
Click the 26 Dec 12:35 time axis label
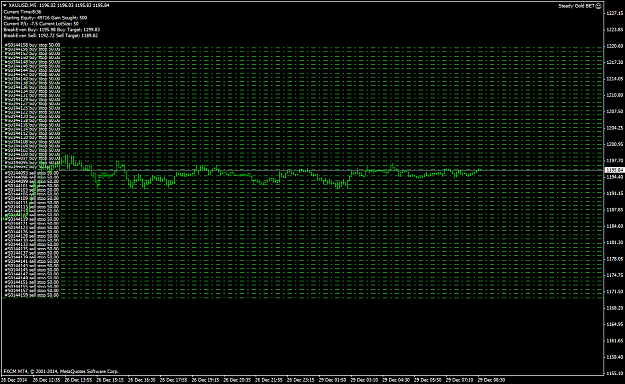click(x=46, y=380)
